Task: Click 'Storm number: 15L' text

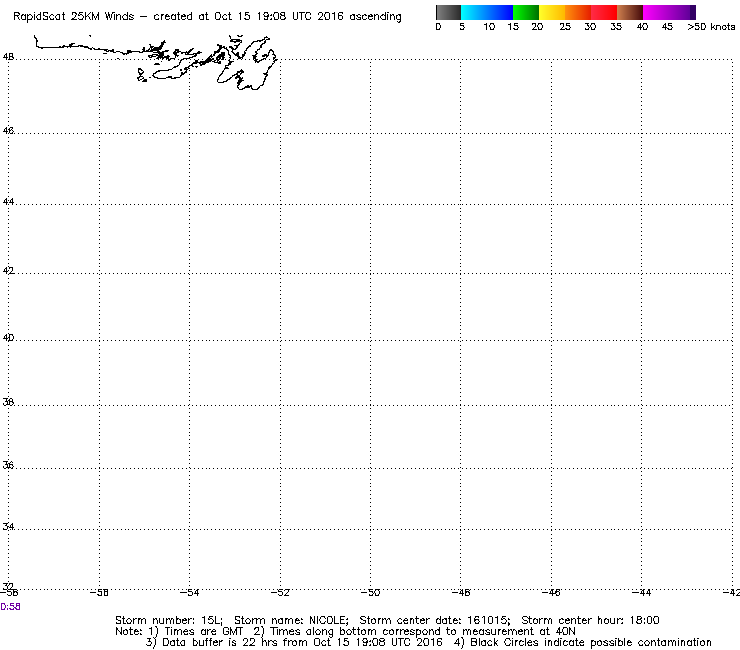Action: click(168, 620)
